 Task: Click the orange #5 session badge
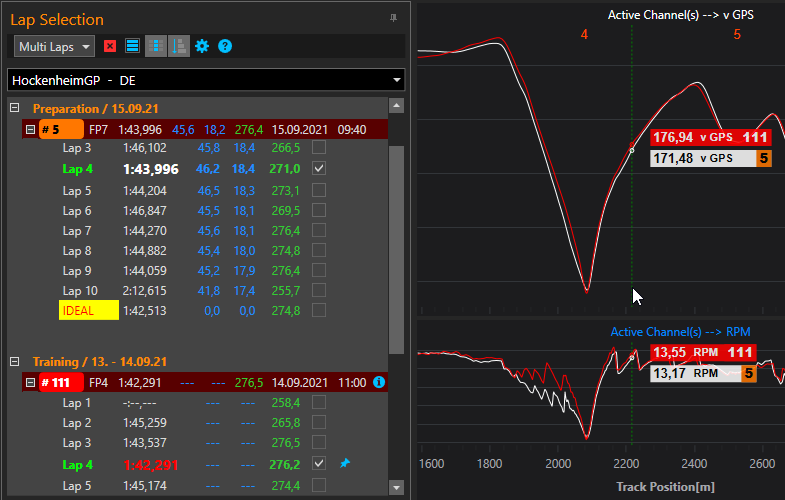coord(61,129)
